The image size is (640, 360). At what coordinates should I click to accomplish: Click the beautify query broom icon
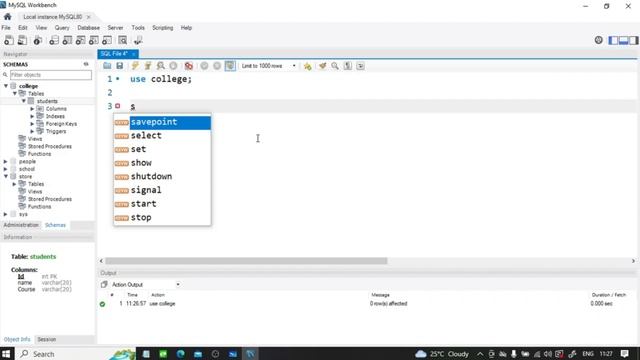(x=322, y=66)
